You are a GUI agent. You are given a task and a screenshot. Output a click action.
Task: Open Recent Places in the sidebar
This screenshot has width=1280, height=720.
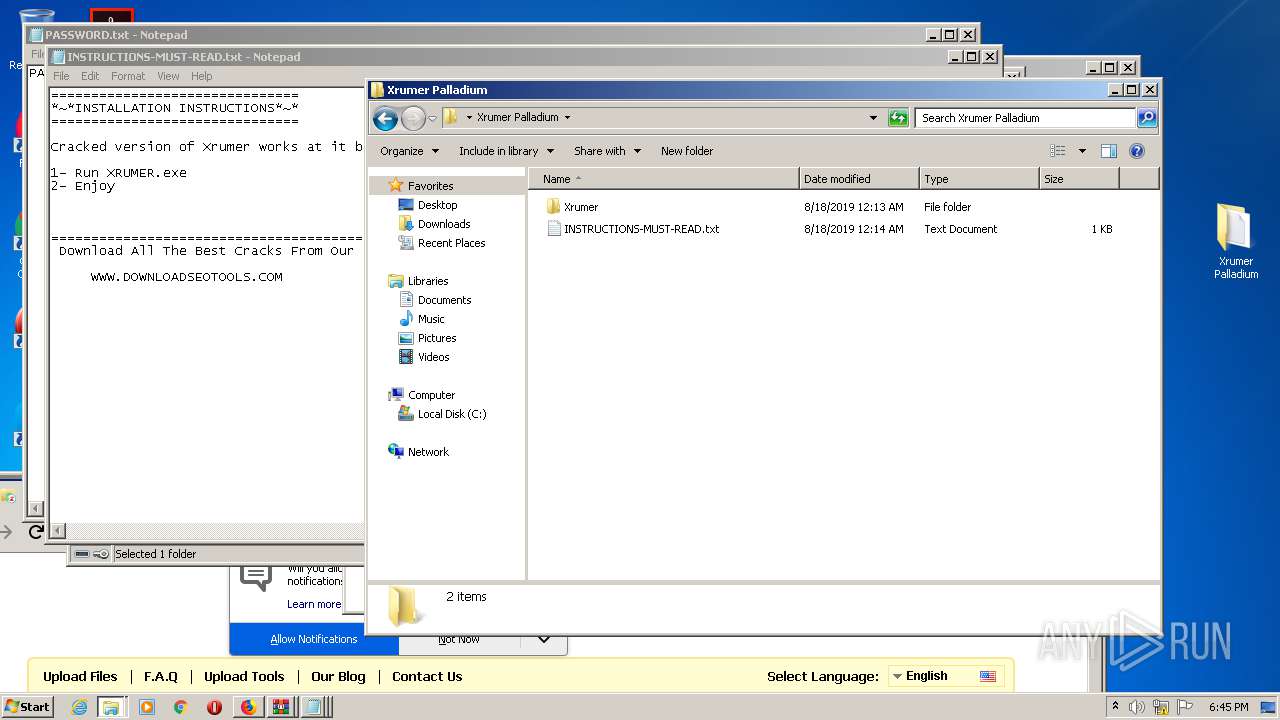tap(451, 243)
